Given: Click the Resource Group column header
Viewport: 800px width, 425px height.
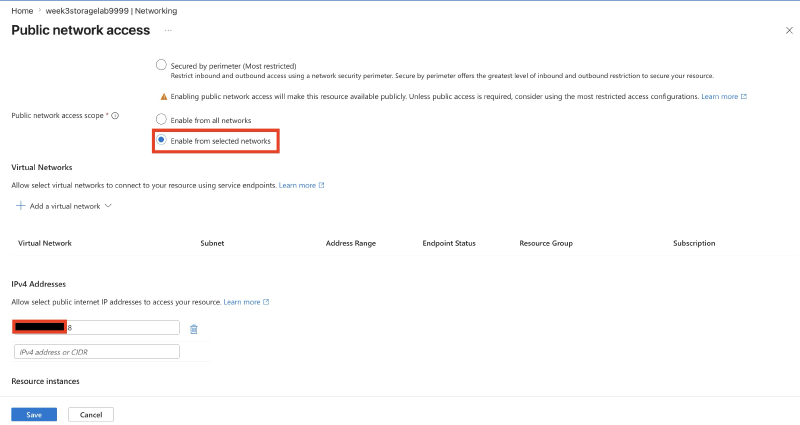Looking at the screenshot, I should [x=546, y=243].
